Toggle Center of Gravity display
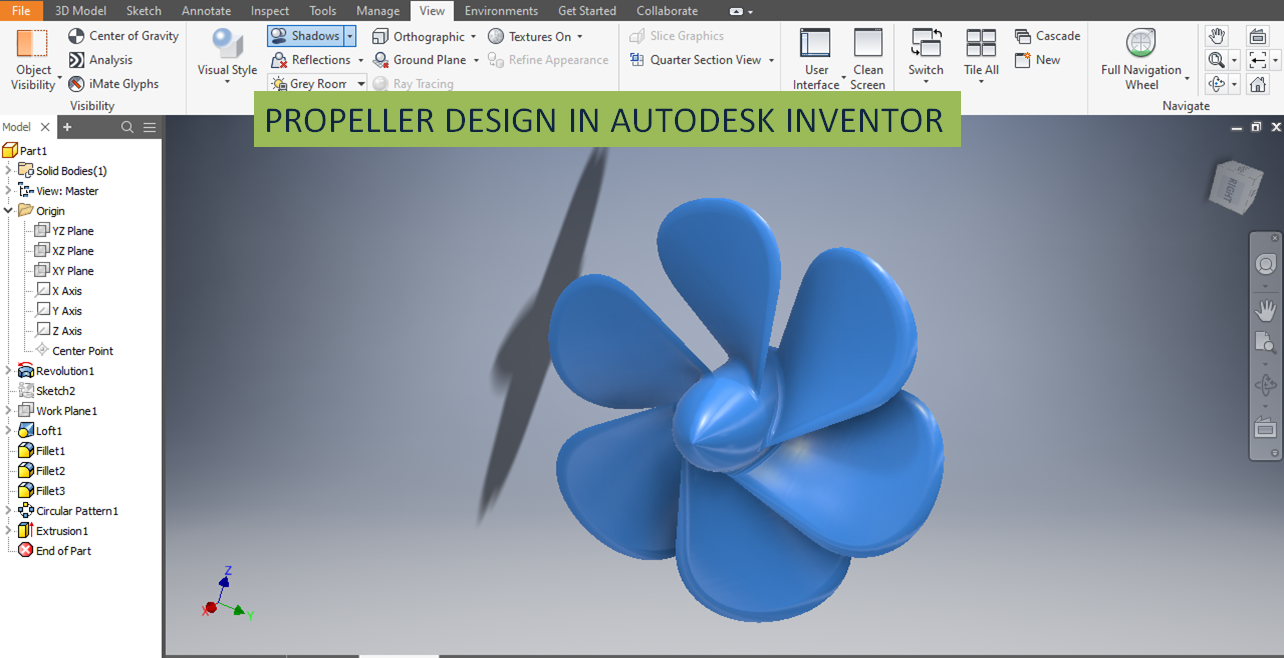Screen dimensions: 1284x658 [x=123, y=36]
